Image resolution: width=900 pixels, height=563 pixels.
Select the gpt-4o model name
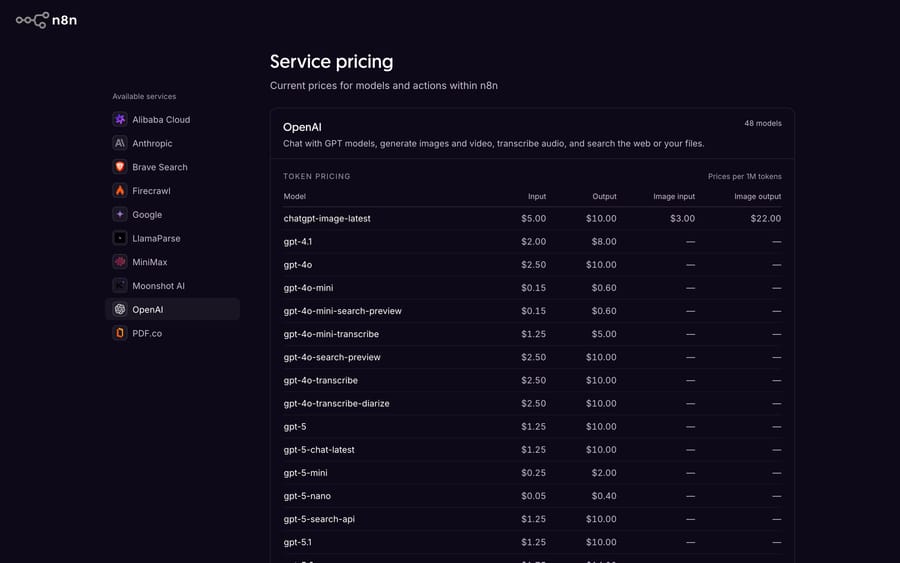297,265
